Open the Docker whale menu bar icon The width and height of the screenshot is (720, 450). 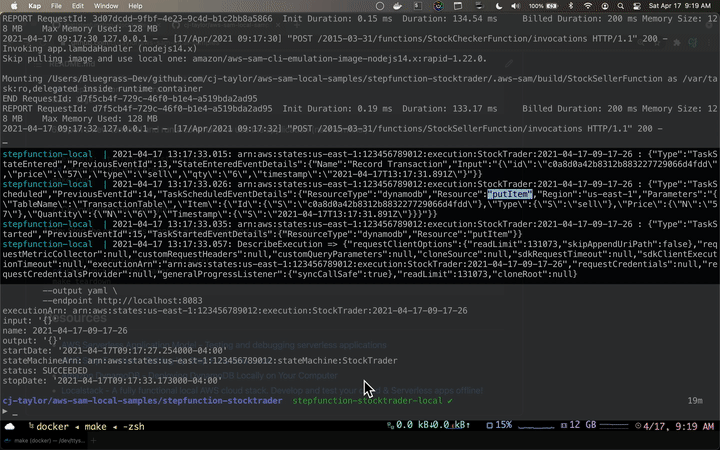pyautogui.click(x=398, y=6)
